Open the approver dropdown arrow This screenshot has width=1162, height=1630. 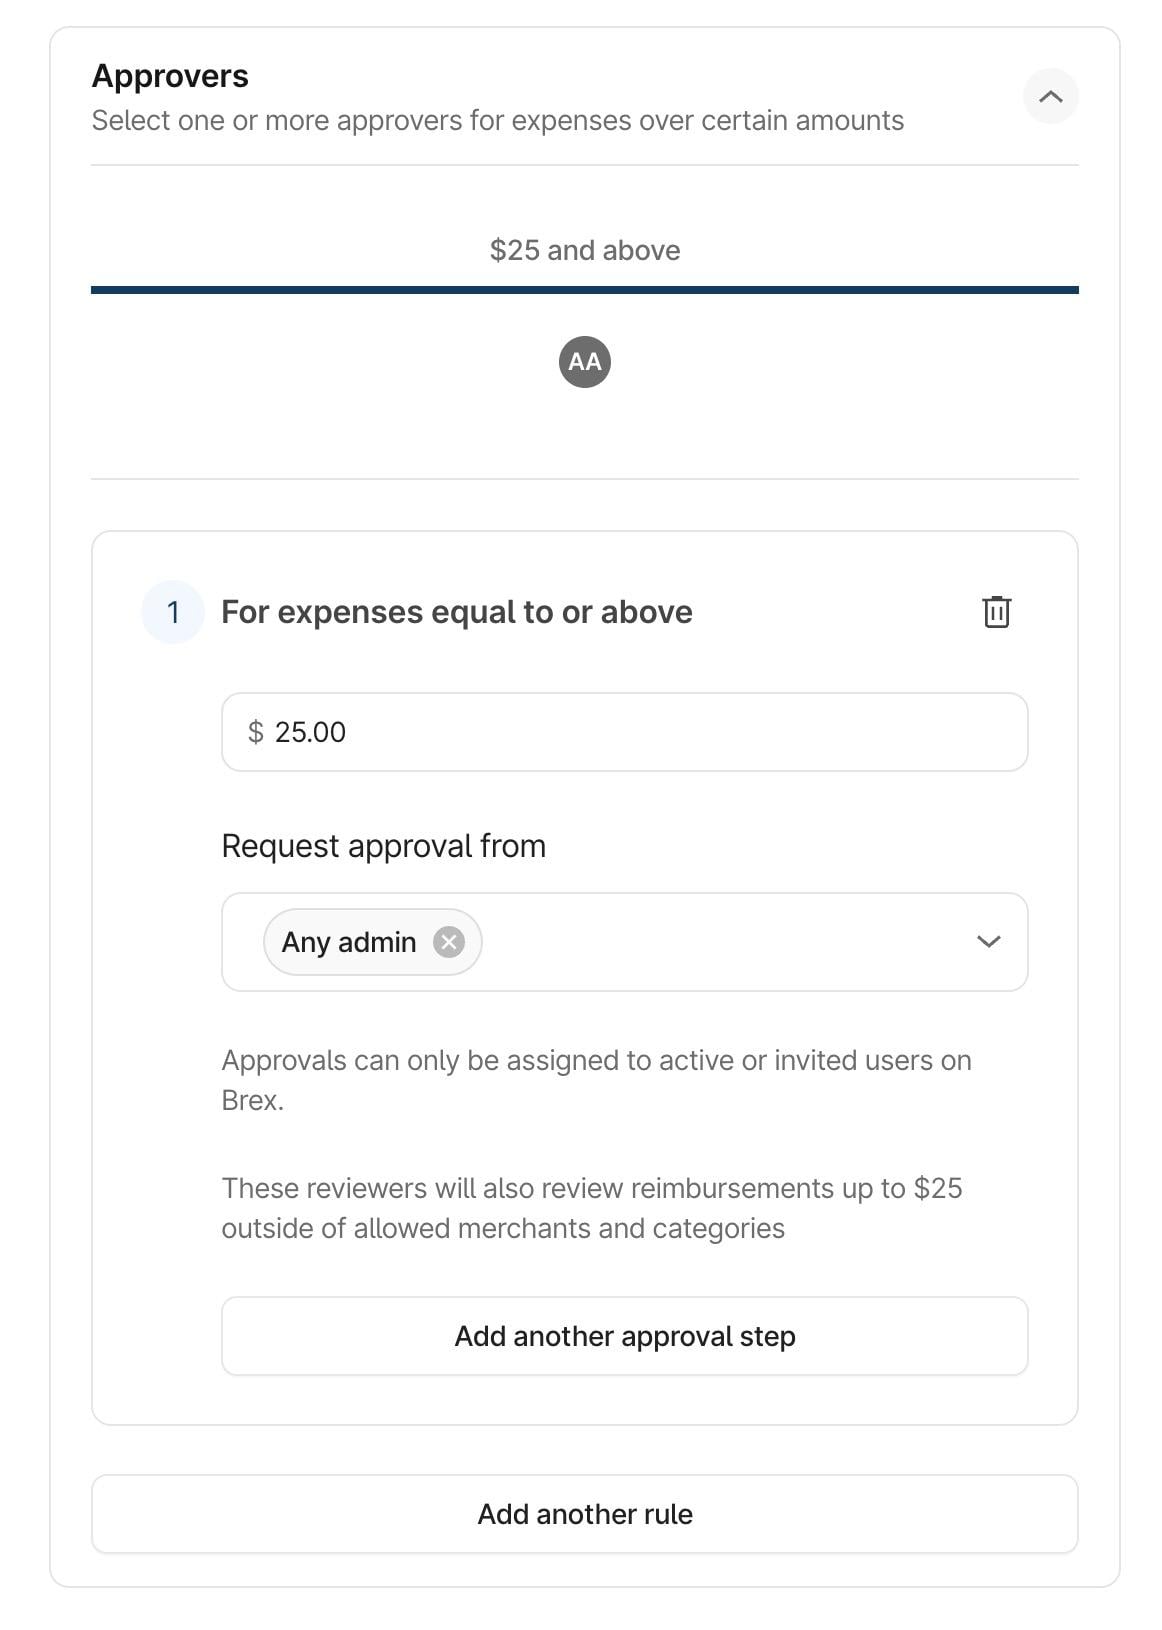988,942
